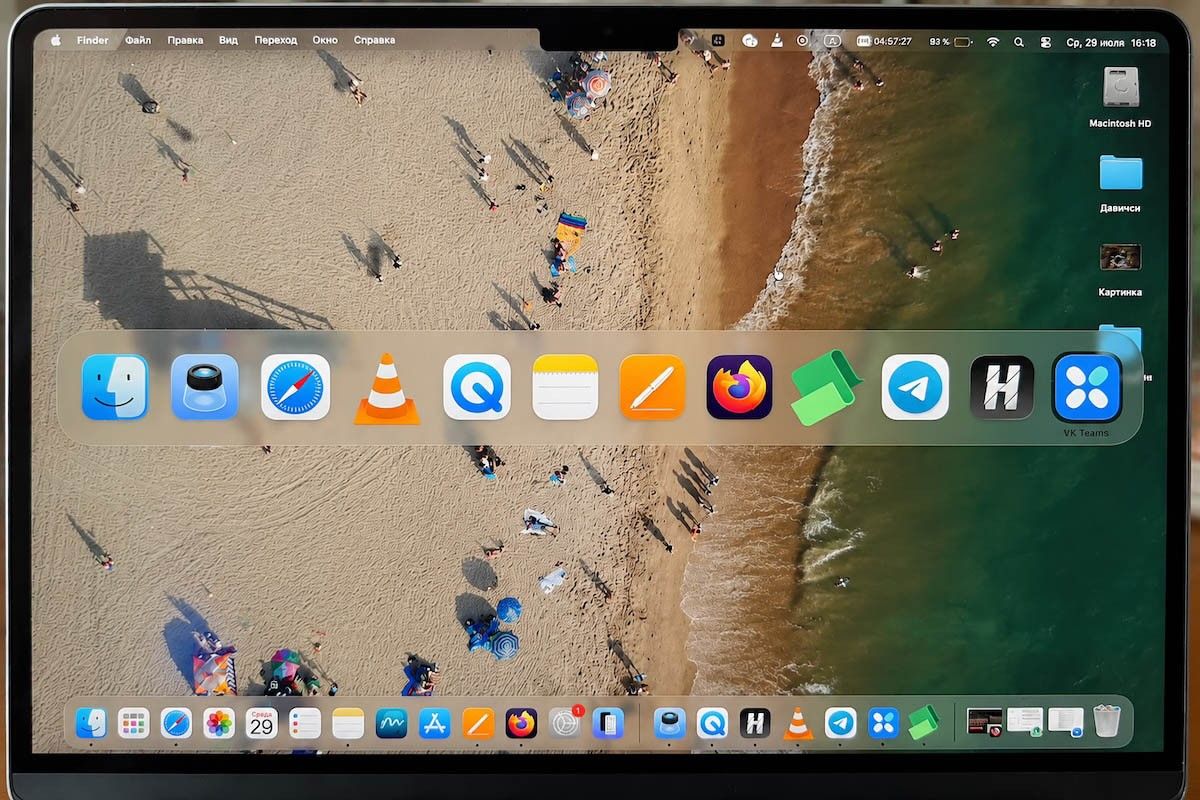Select the Давинчи folder on desktop
Screen dimensions: 1200x800
[1120, 183]
